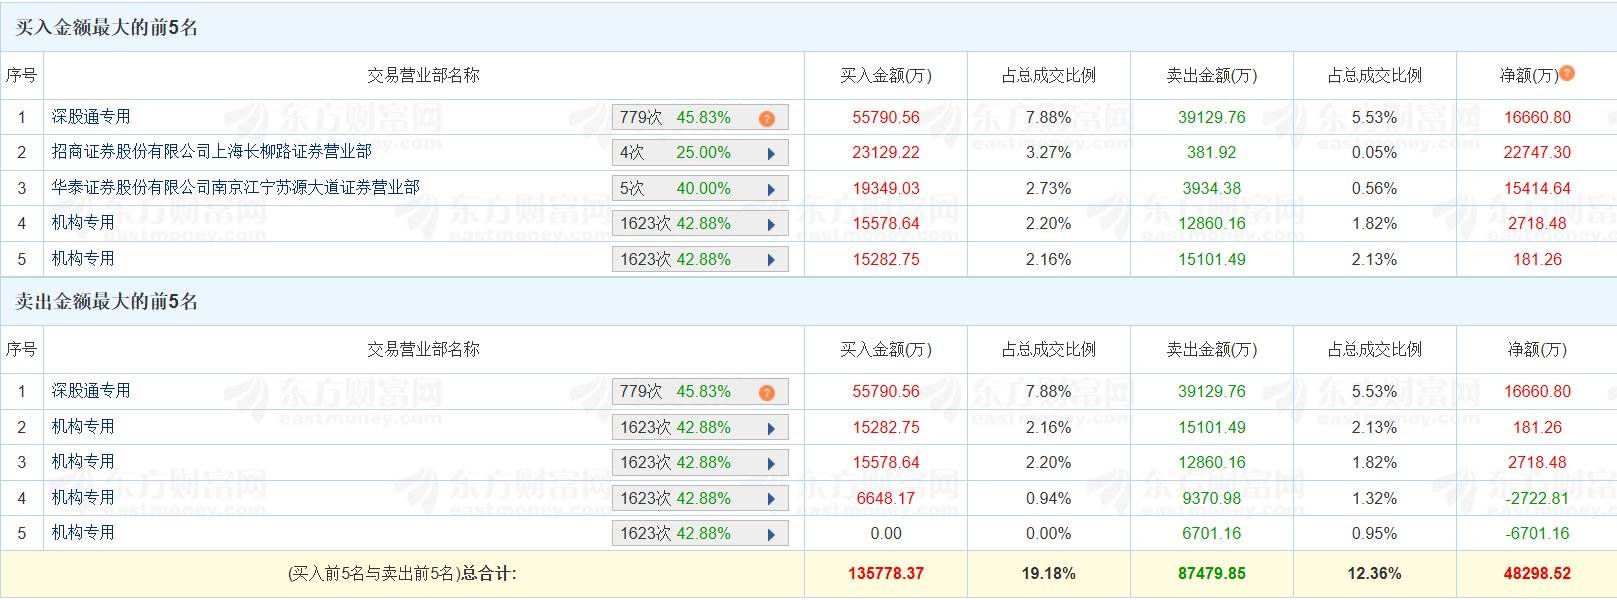The image size is (1617, 600).
Task: Select total sell amount 87479.85
Action: 1212,574
